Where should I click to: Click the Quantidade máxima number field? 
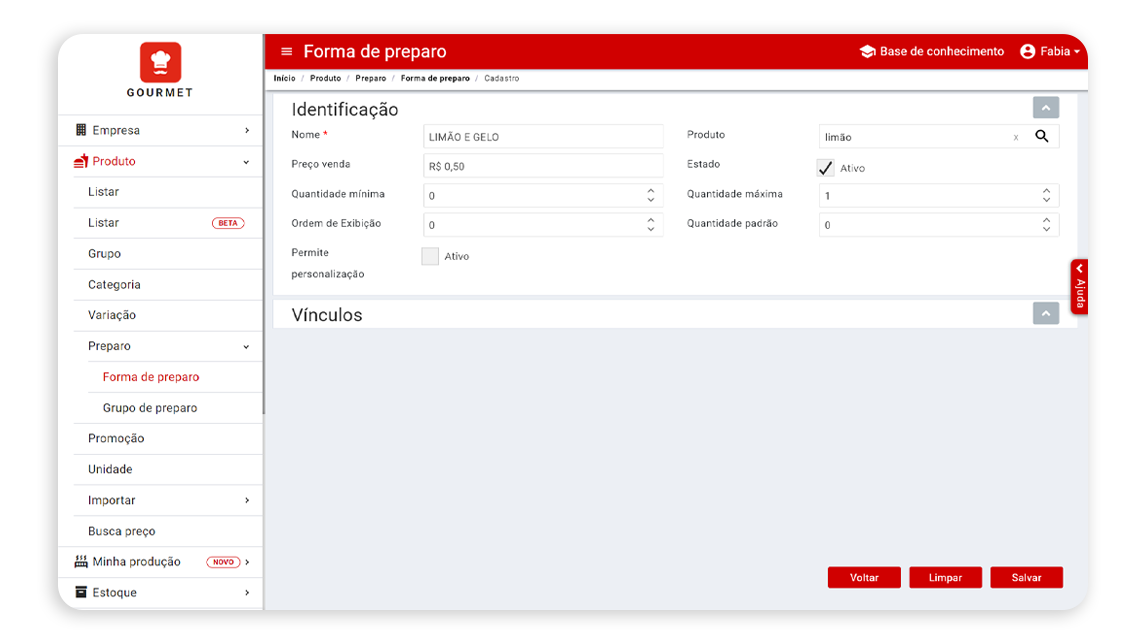tap(939, 195)
